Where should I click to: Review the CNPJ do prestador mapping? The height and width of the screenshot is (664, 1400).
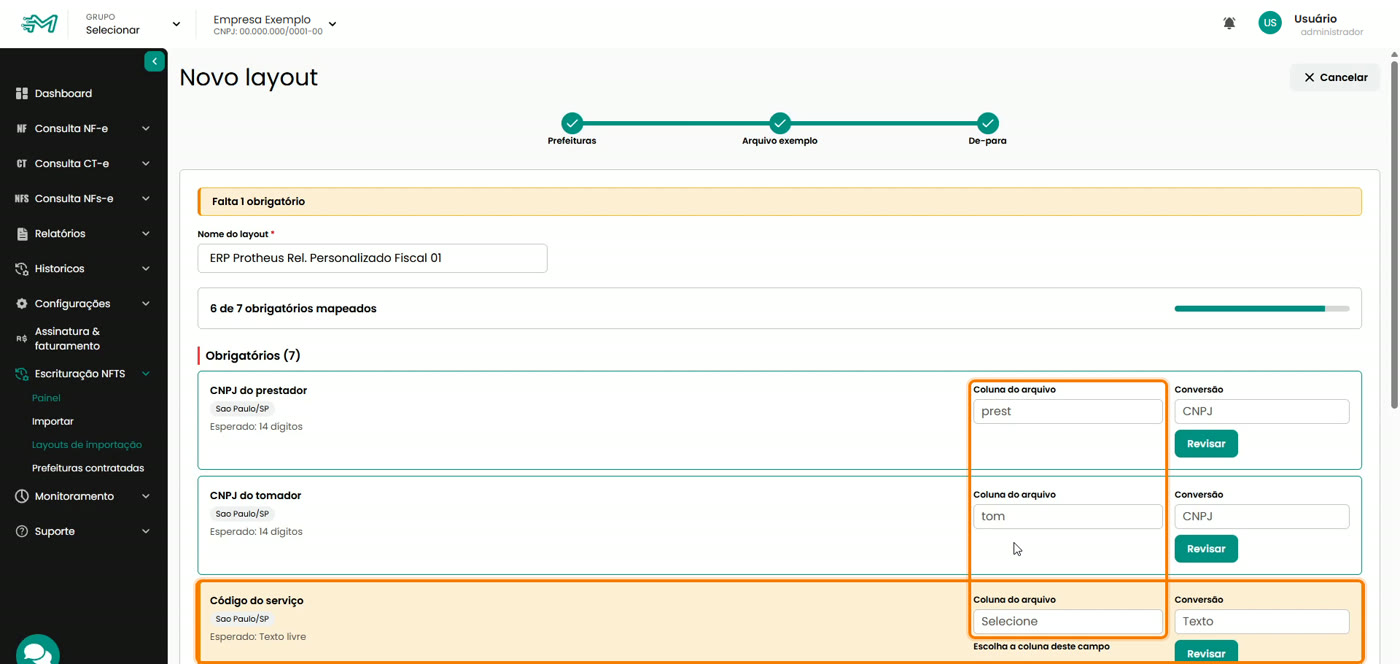(x=1206, y=443)
